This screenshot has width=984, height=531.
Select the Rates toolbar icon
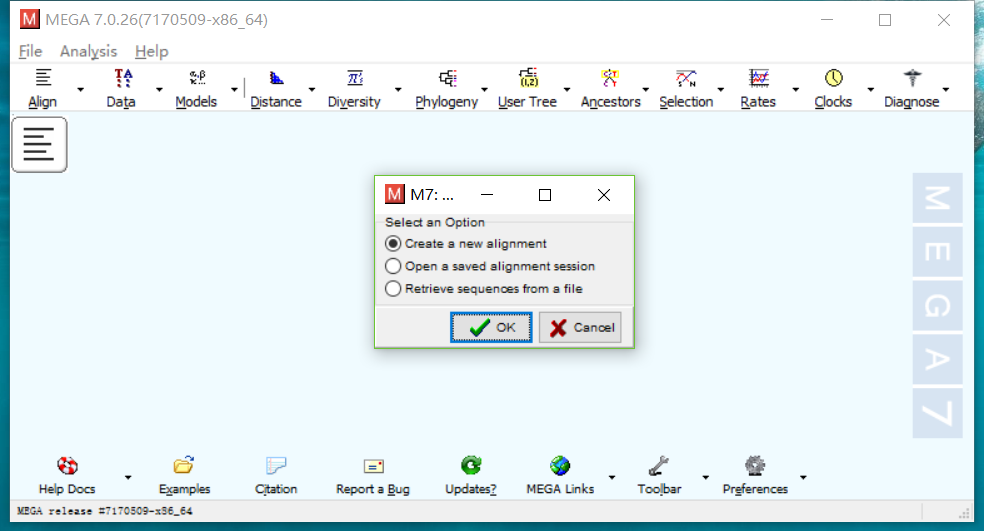click(x=759, y=78)
